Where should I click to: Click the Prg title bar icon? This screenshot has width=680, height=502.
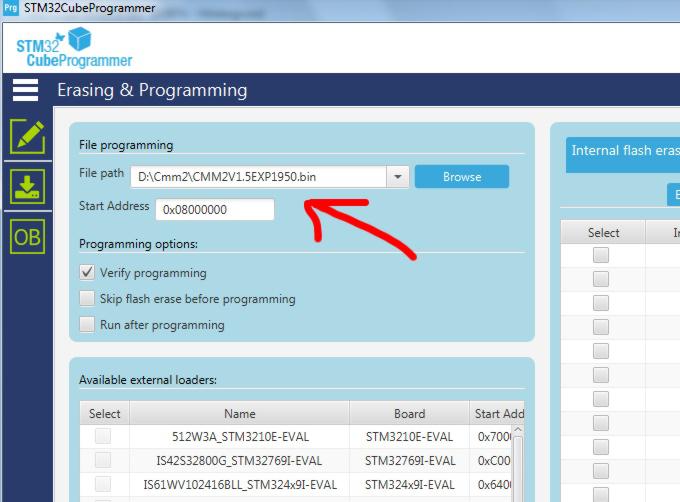10,9
